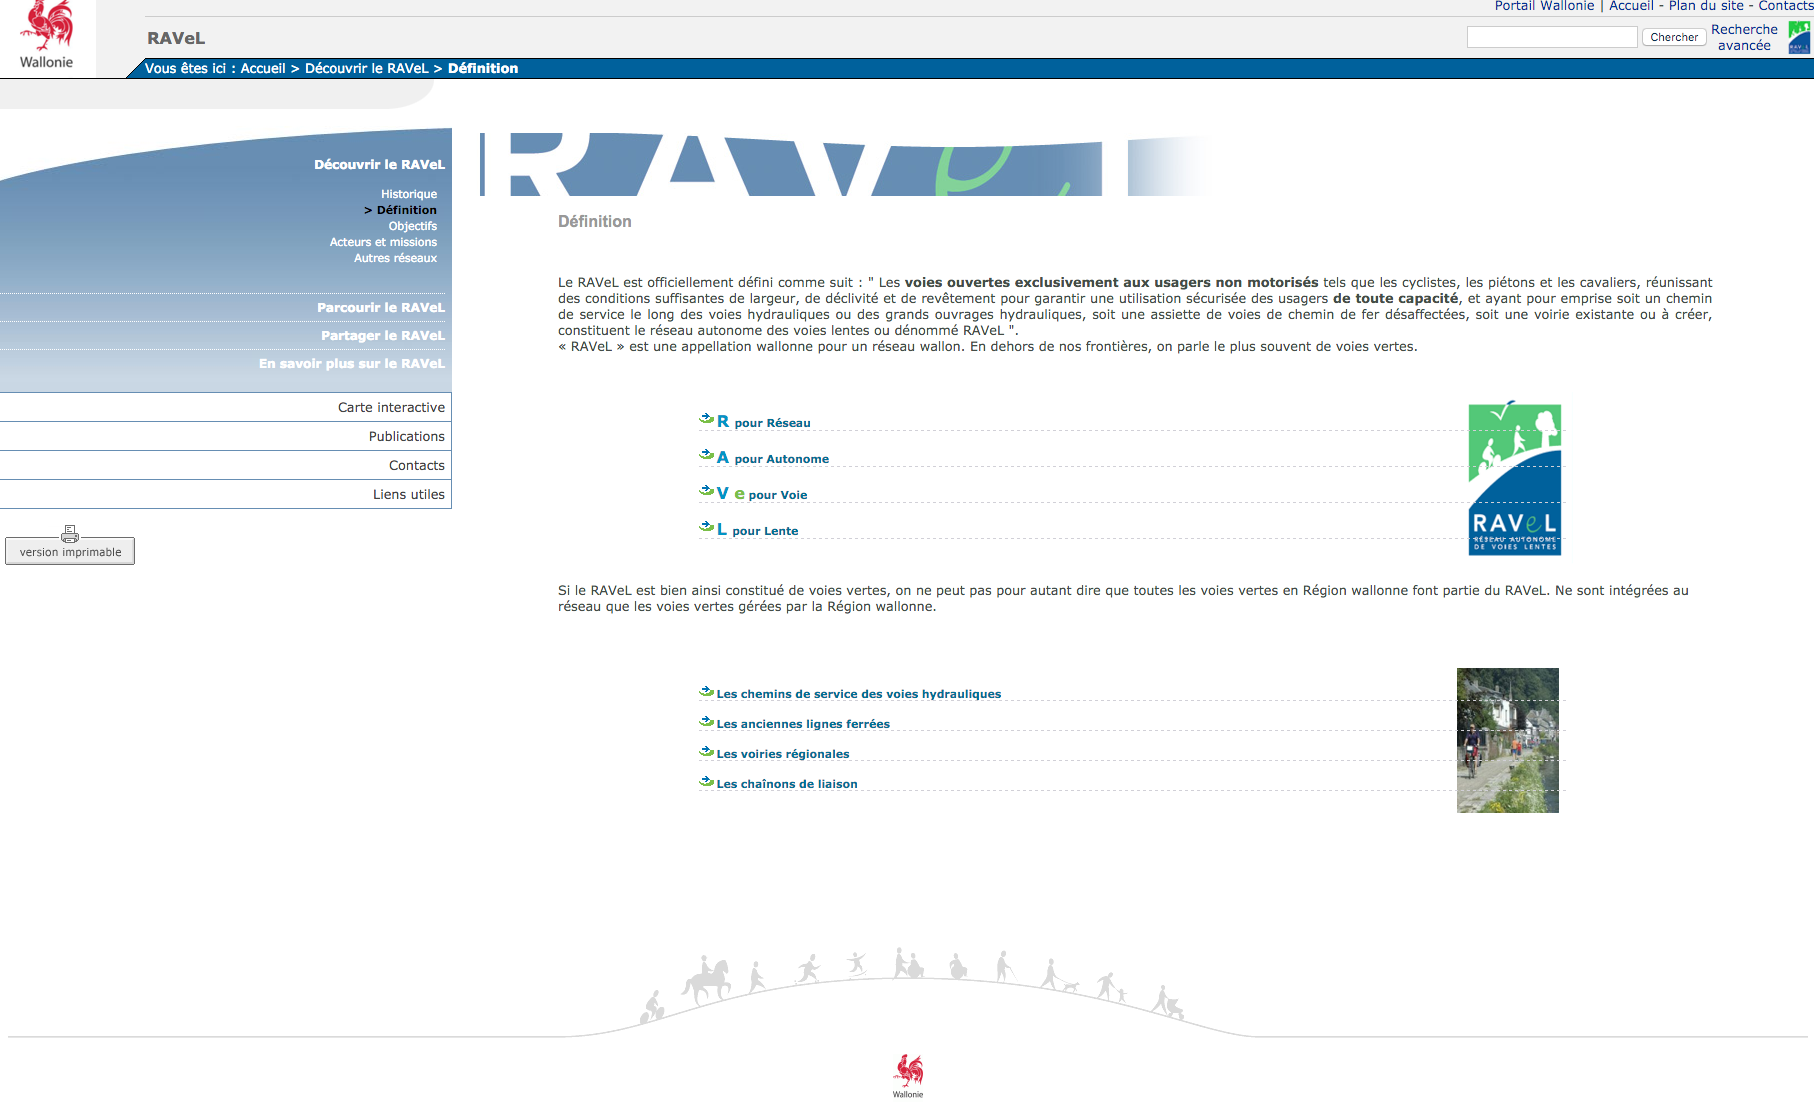Open Découvrir le RAVeL sidebar section
This screenshot has width=1814, height=1102.
click(379, 164)
